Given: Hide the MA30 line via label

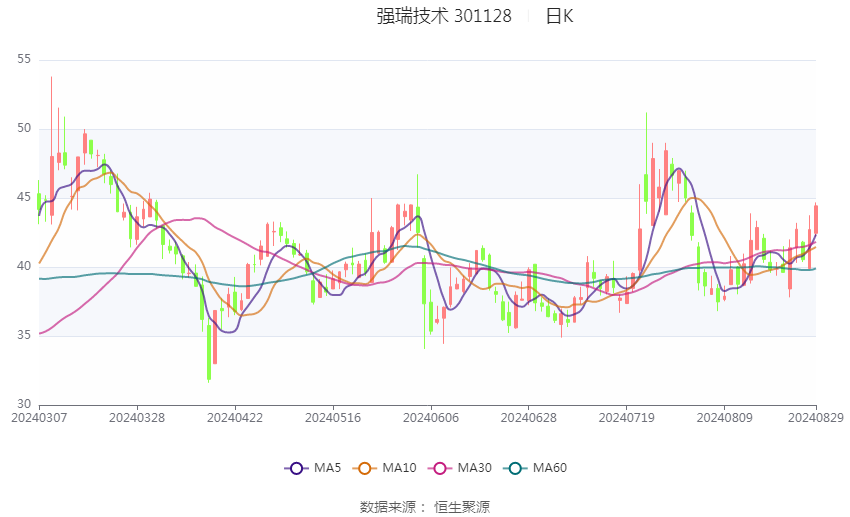Looking at the screenshot, I should click(474, 468).
